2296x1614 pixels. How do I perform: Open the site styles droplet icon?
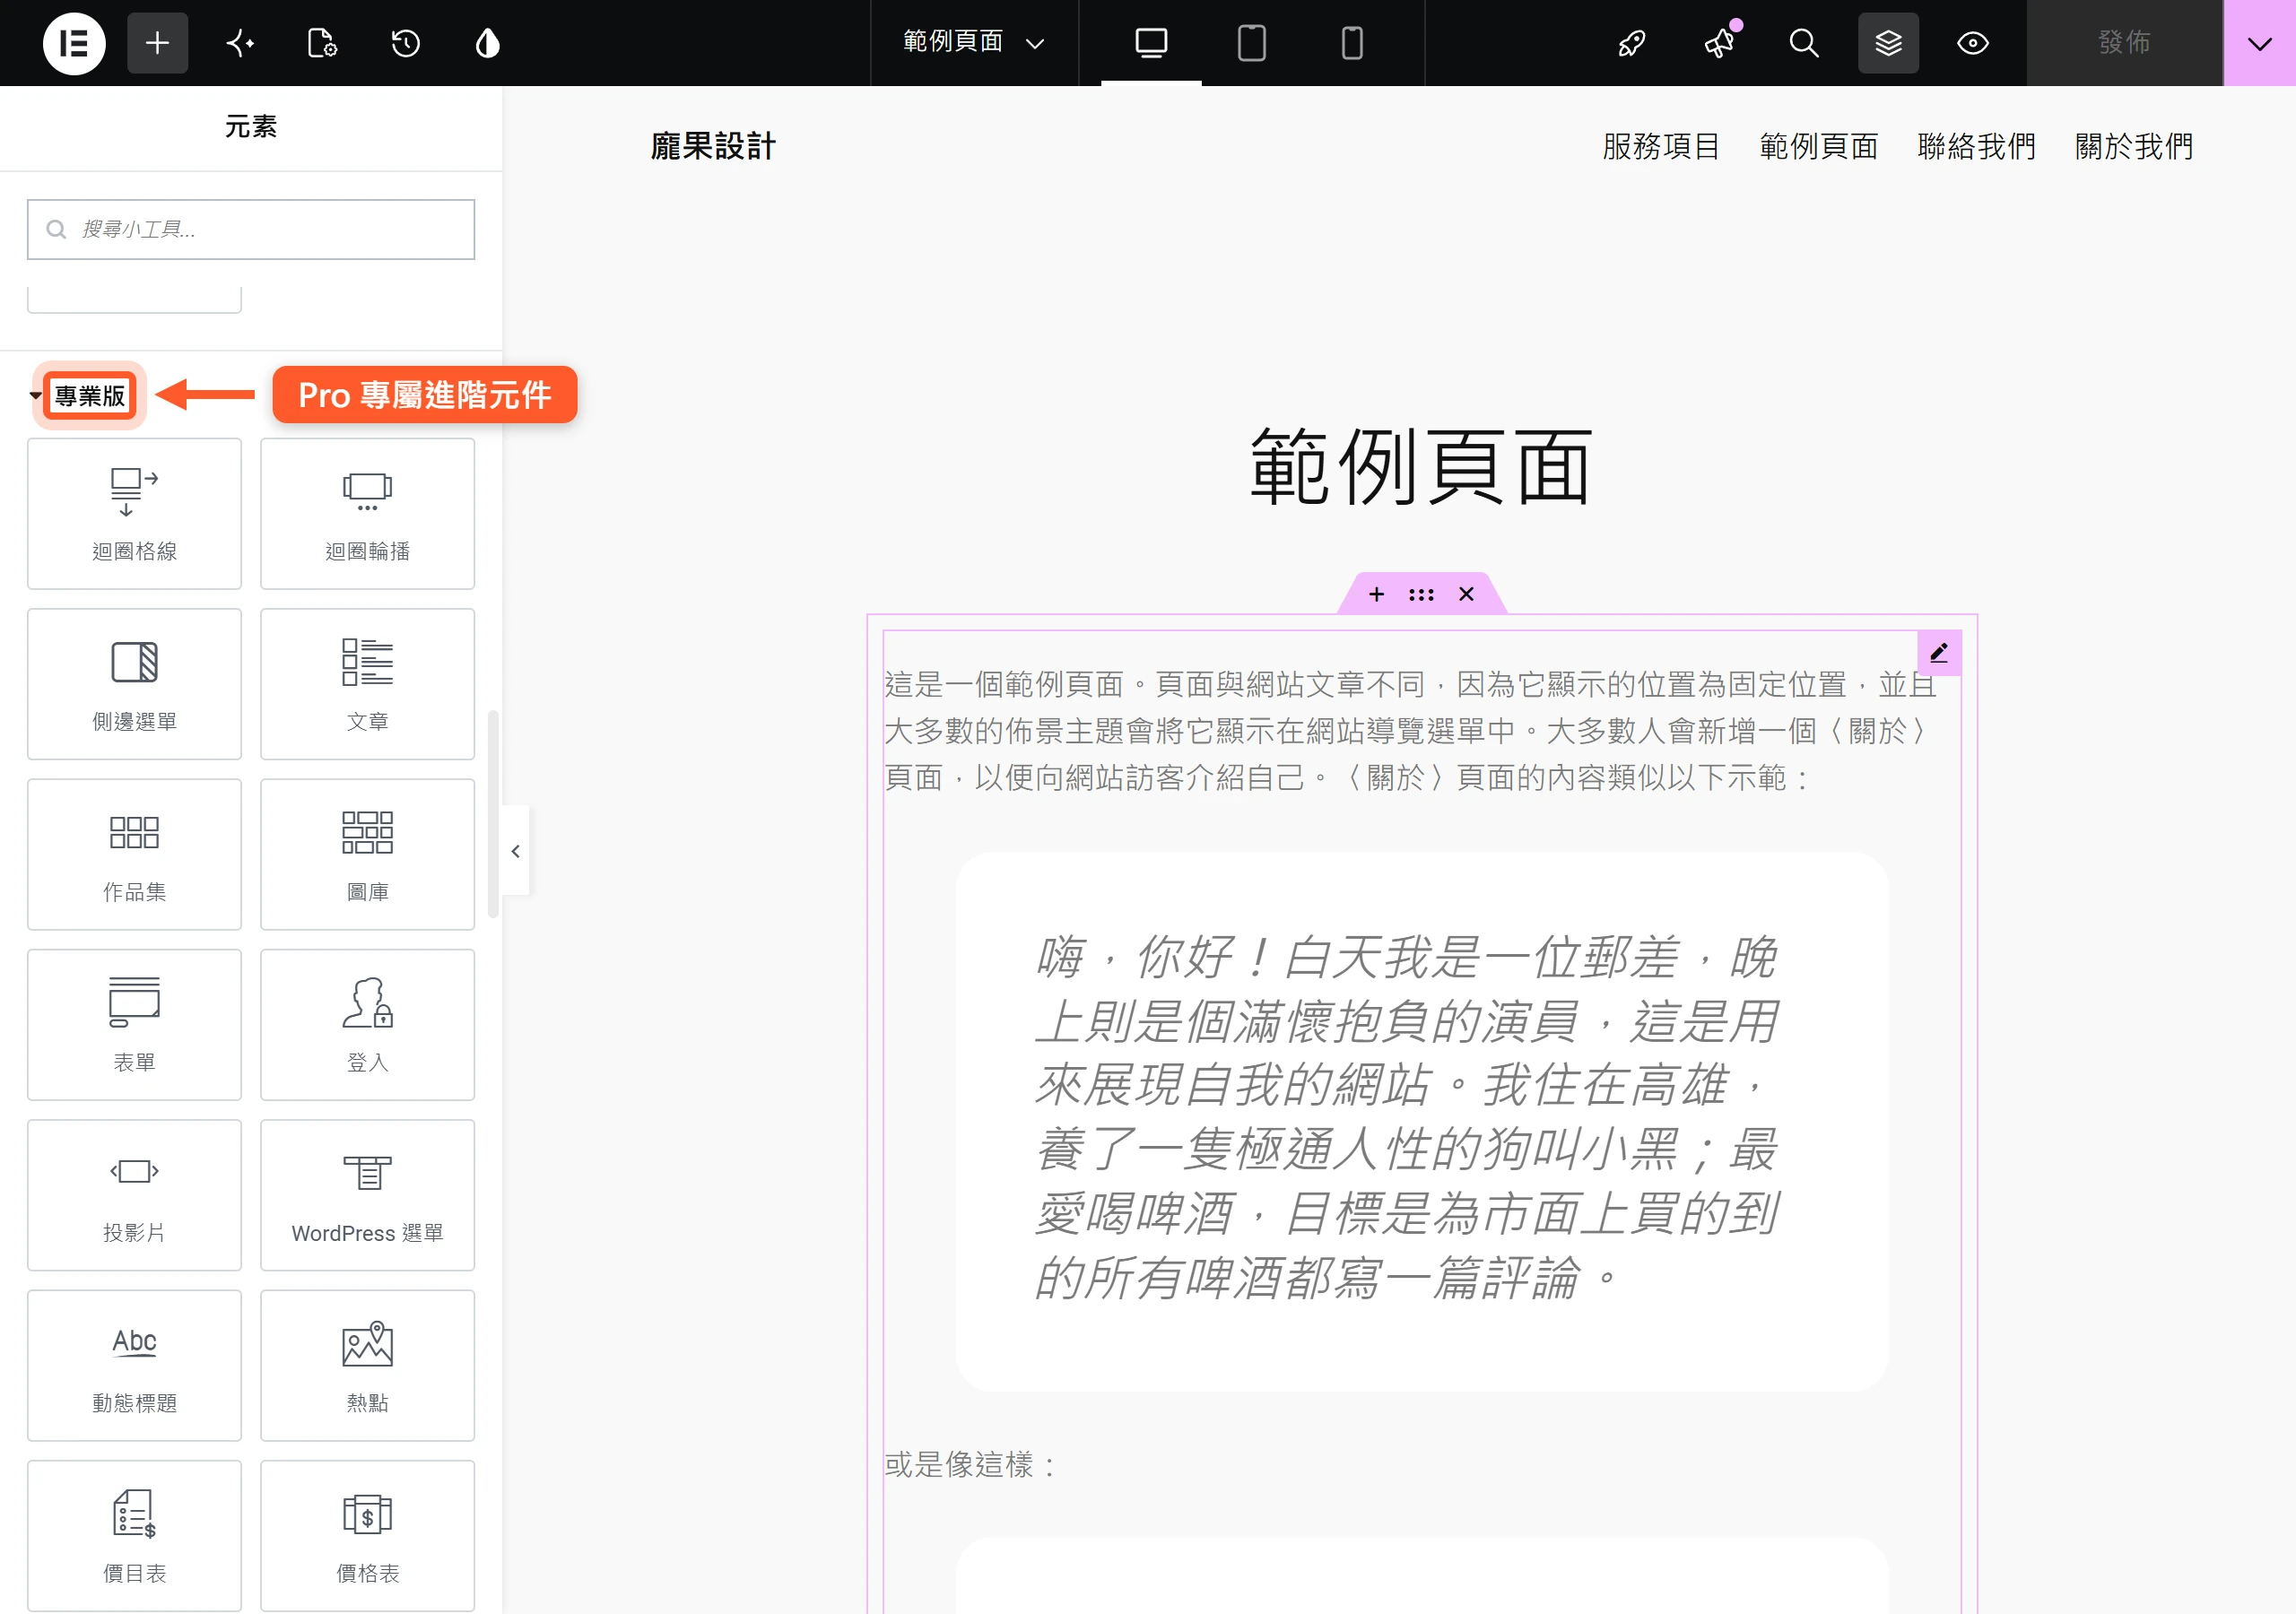(488, 43)
